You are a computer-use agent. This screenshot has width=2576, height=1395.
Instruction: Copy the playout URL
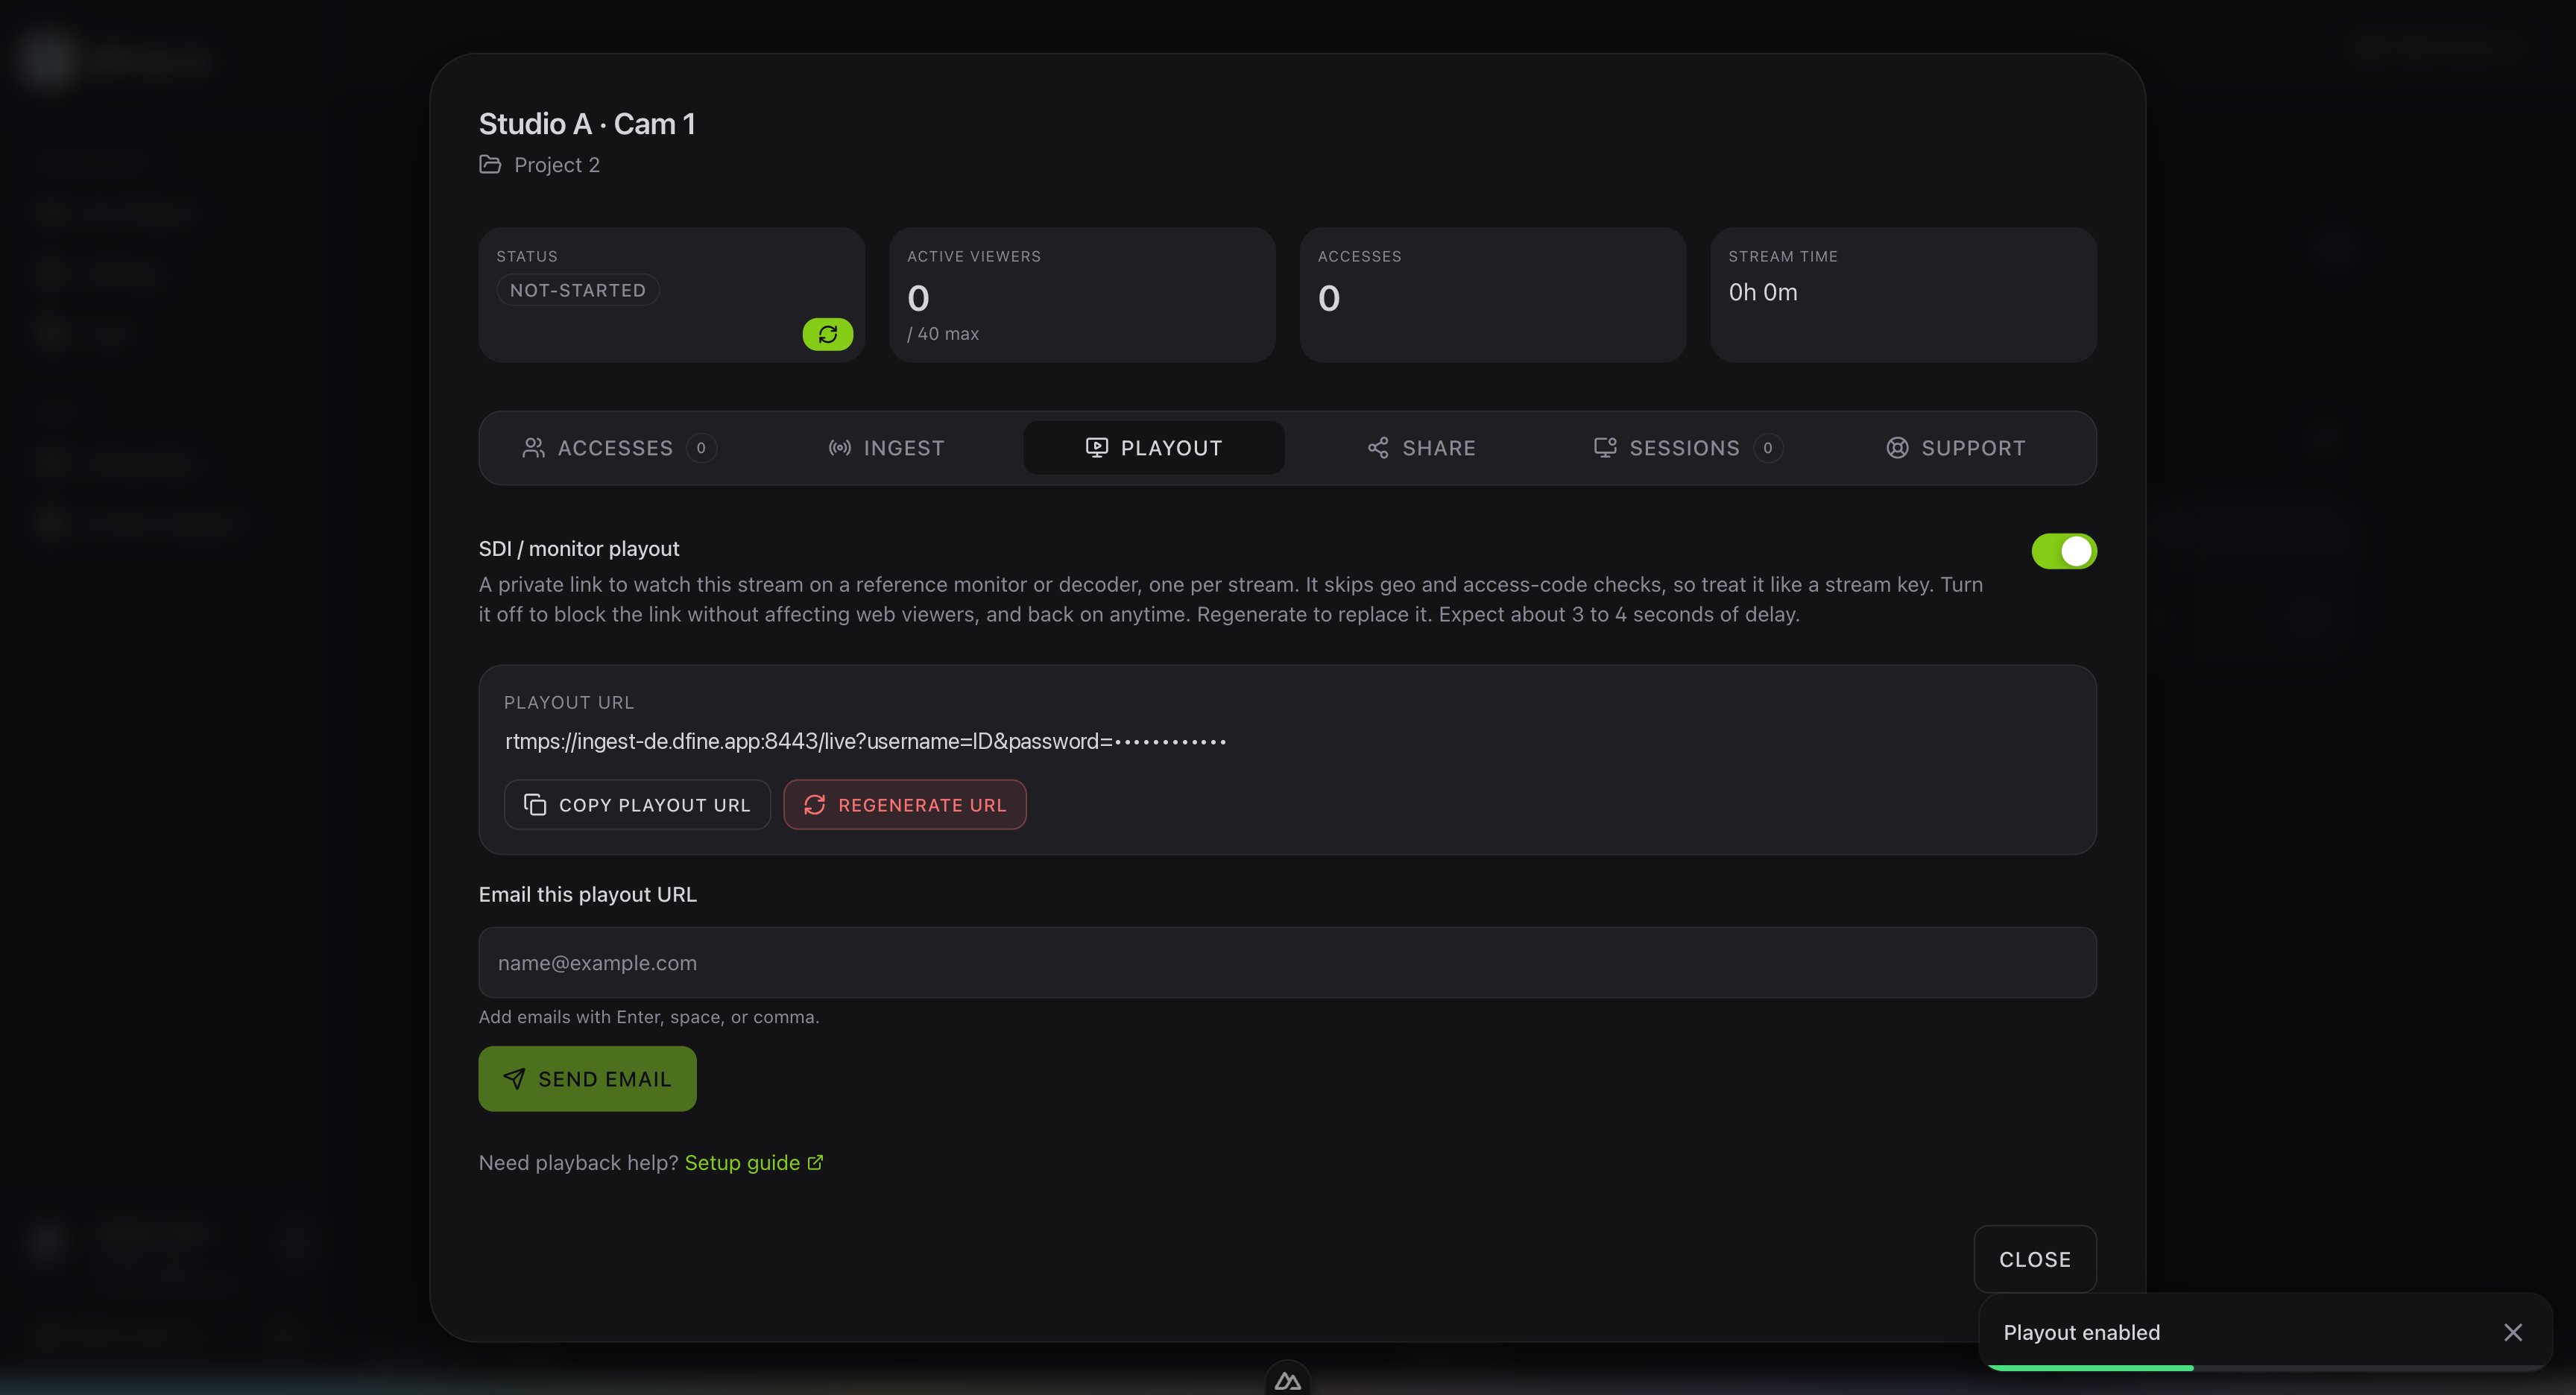coord(637,805)
